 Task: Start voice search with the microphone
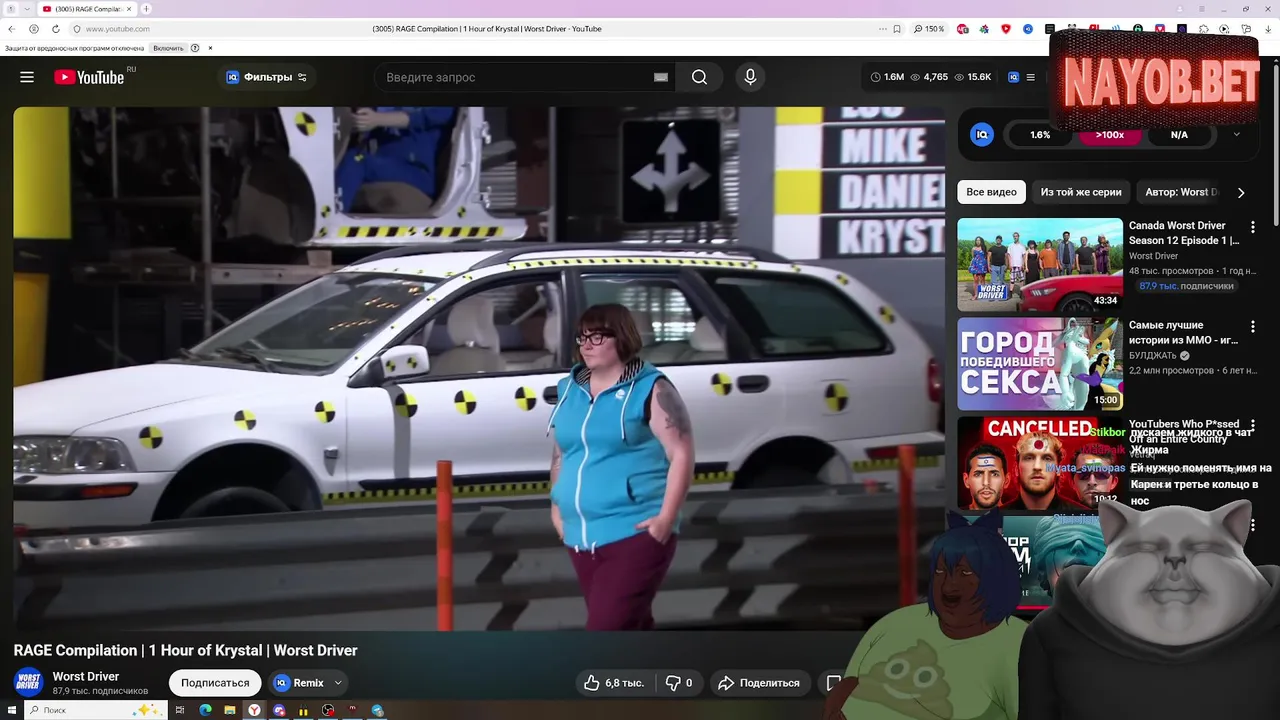tap(750, 77)
